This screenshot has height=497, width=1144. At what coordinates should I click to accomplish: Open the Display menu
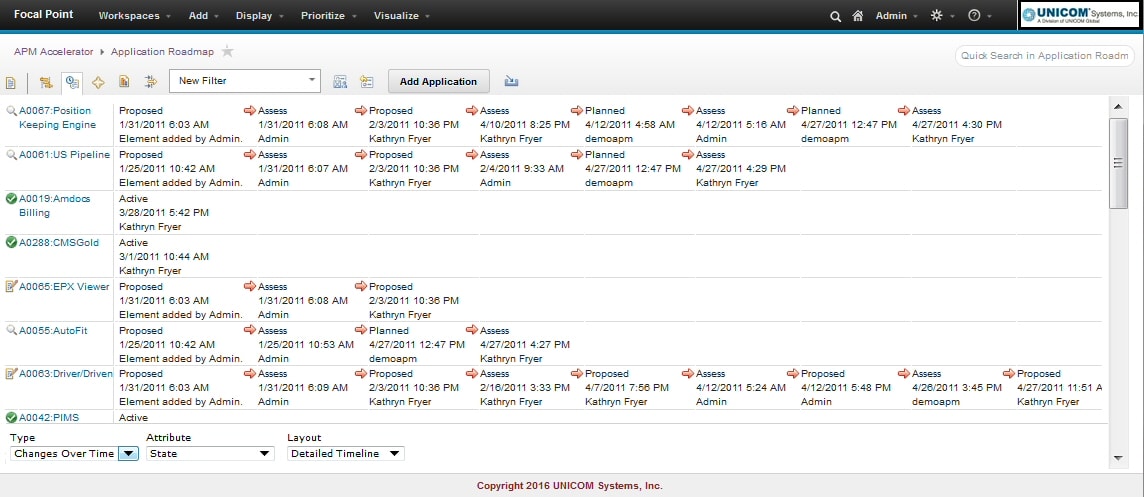click(260, 15)
